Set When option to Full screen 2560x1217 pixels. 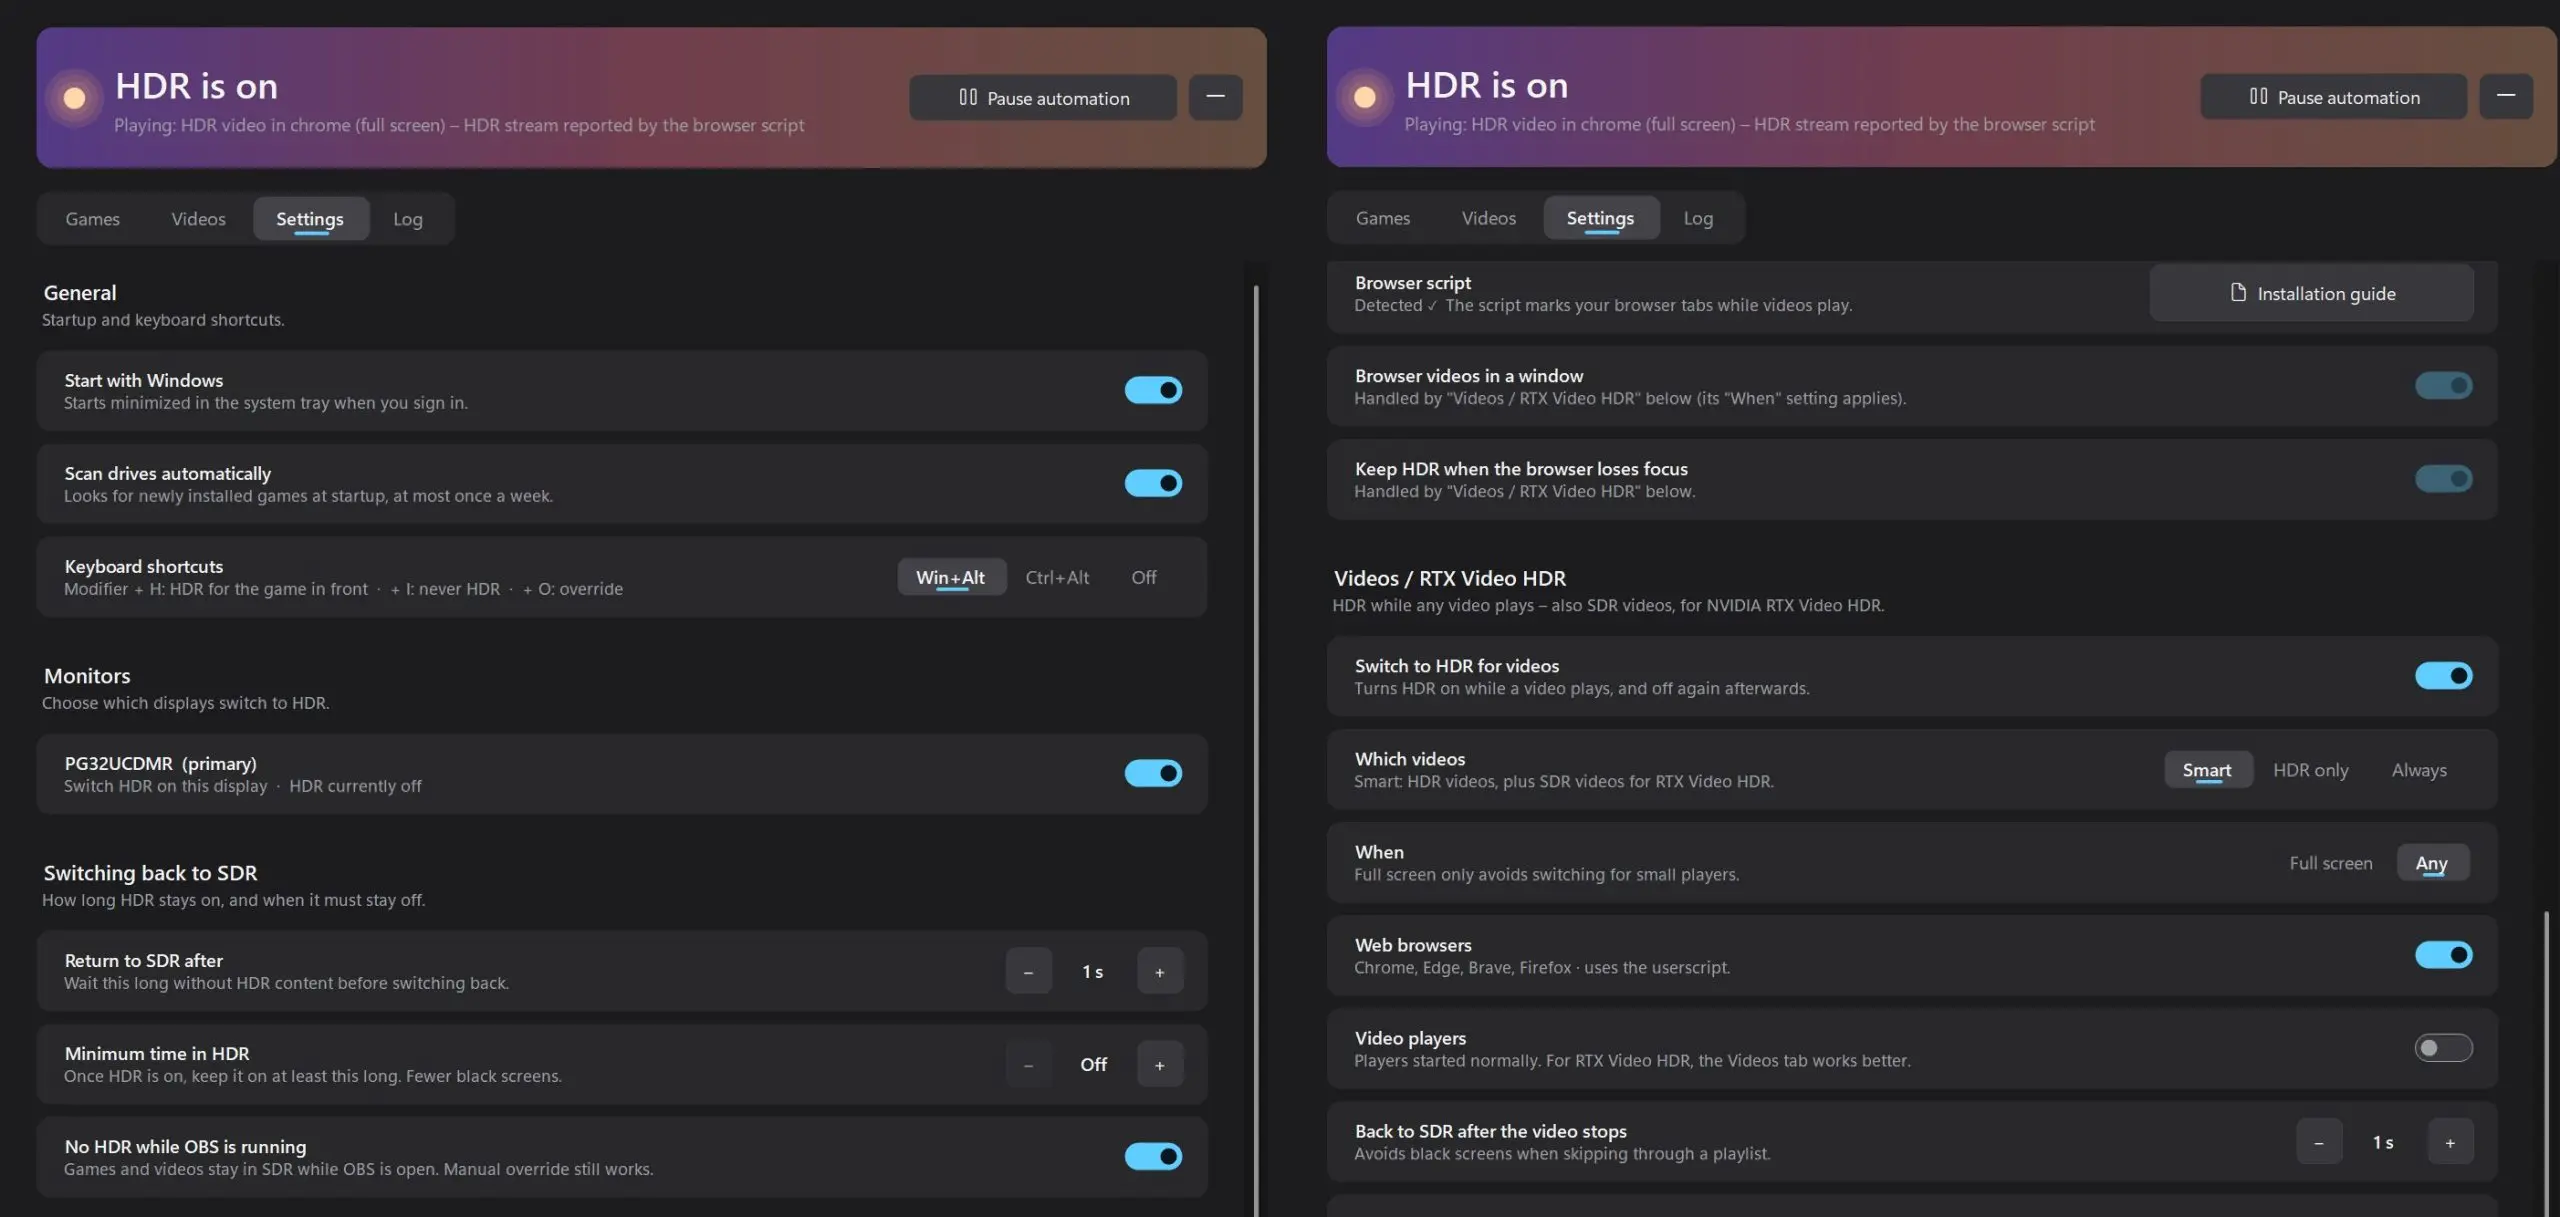2330,863
